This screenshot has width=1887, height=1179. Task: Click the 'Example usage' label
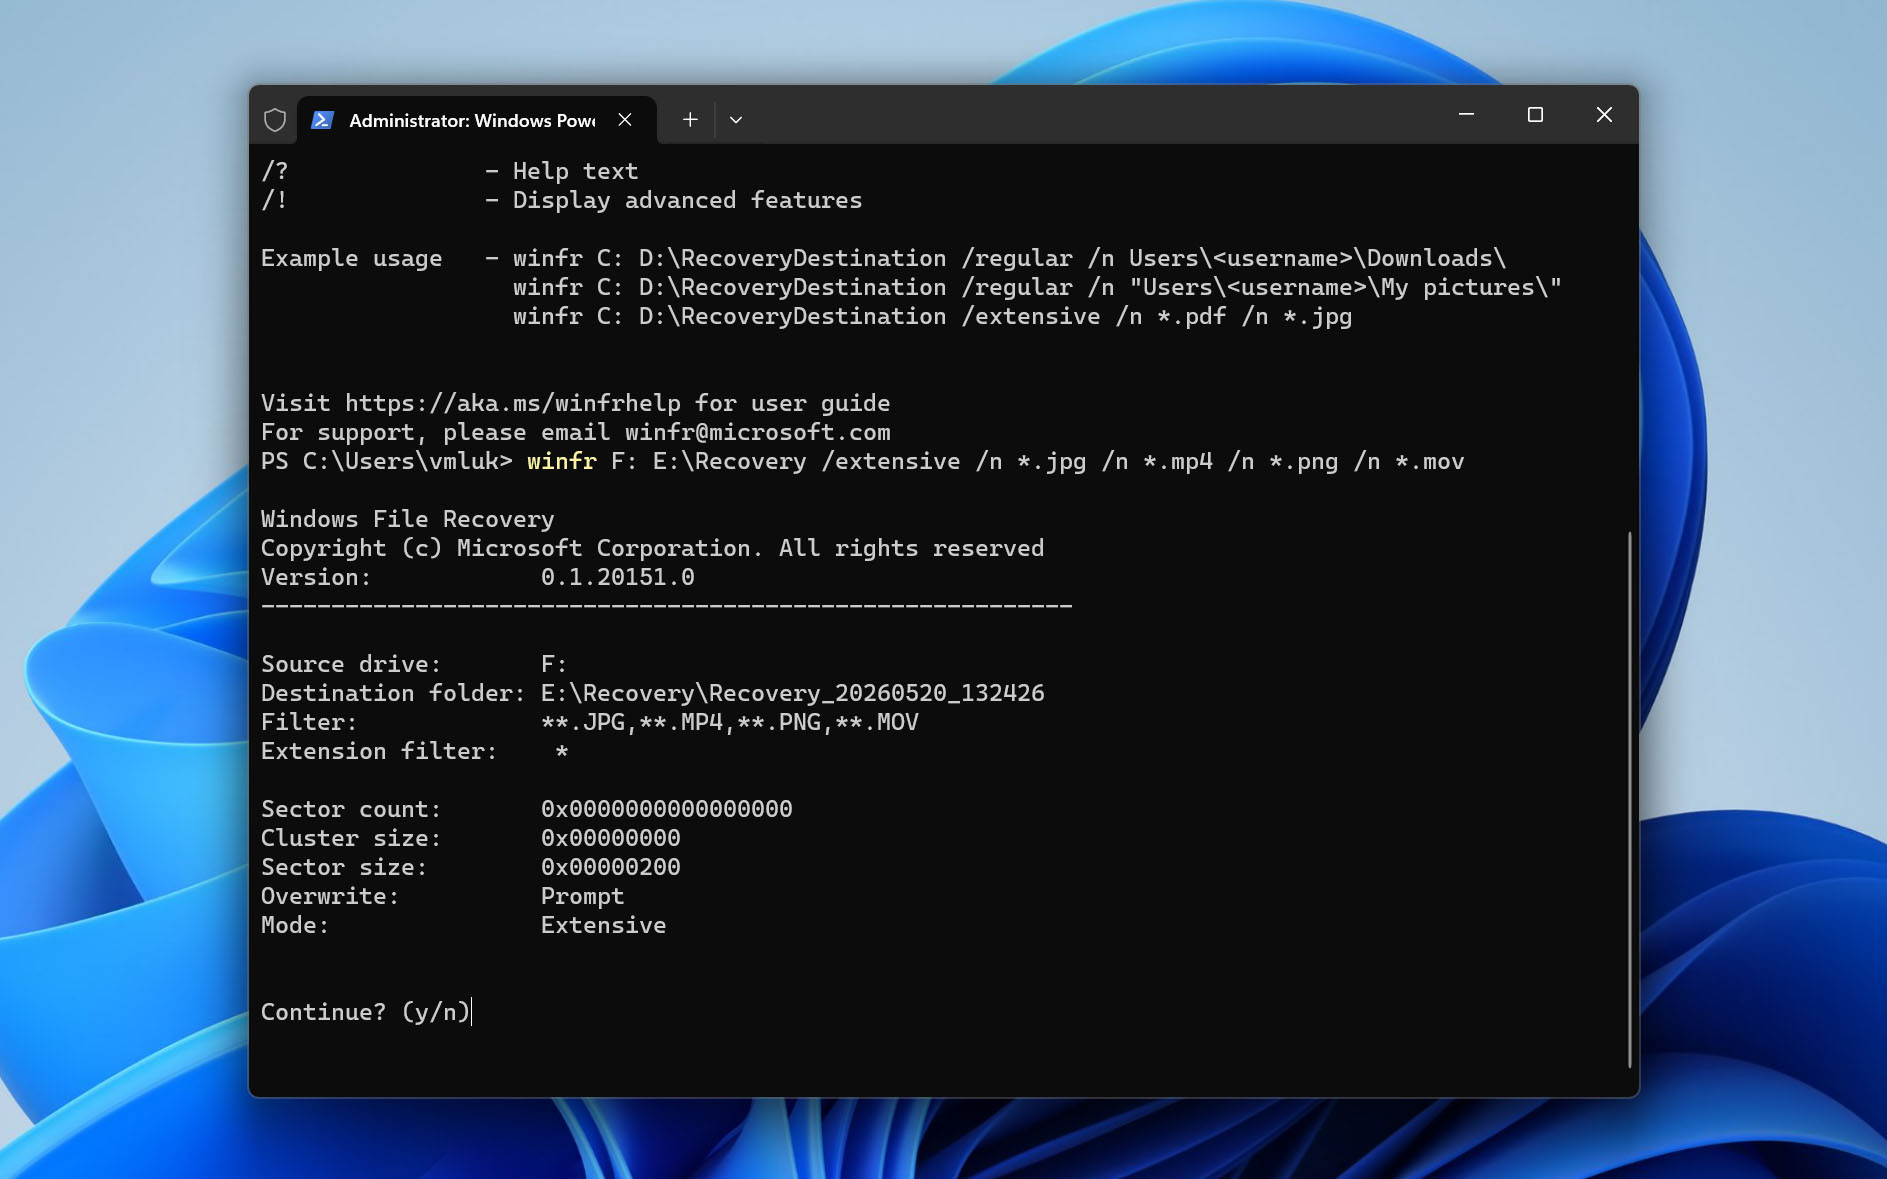(351, 258)
